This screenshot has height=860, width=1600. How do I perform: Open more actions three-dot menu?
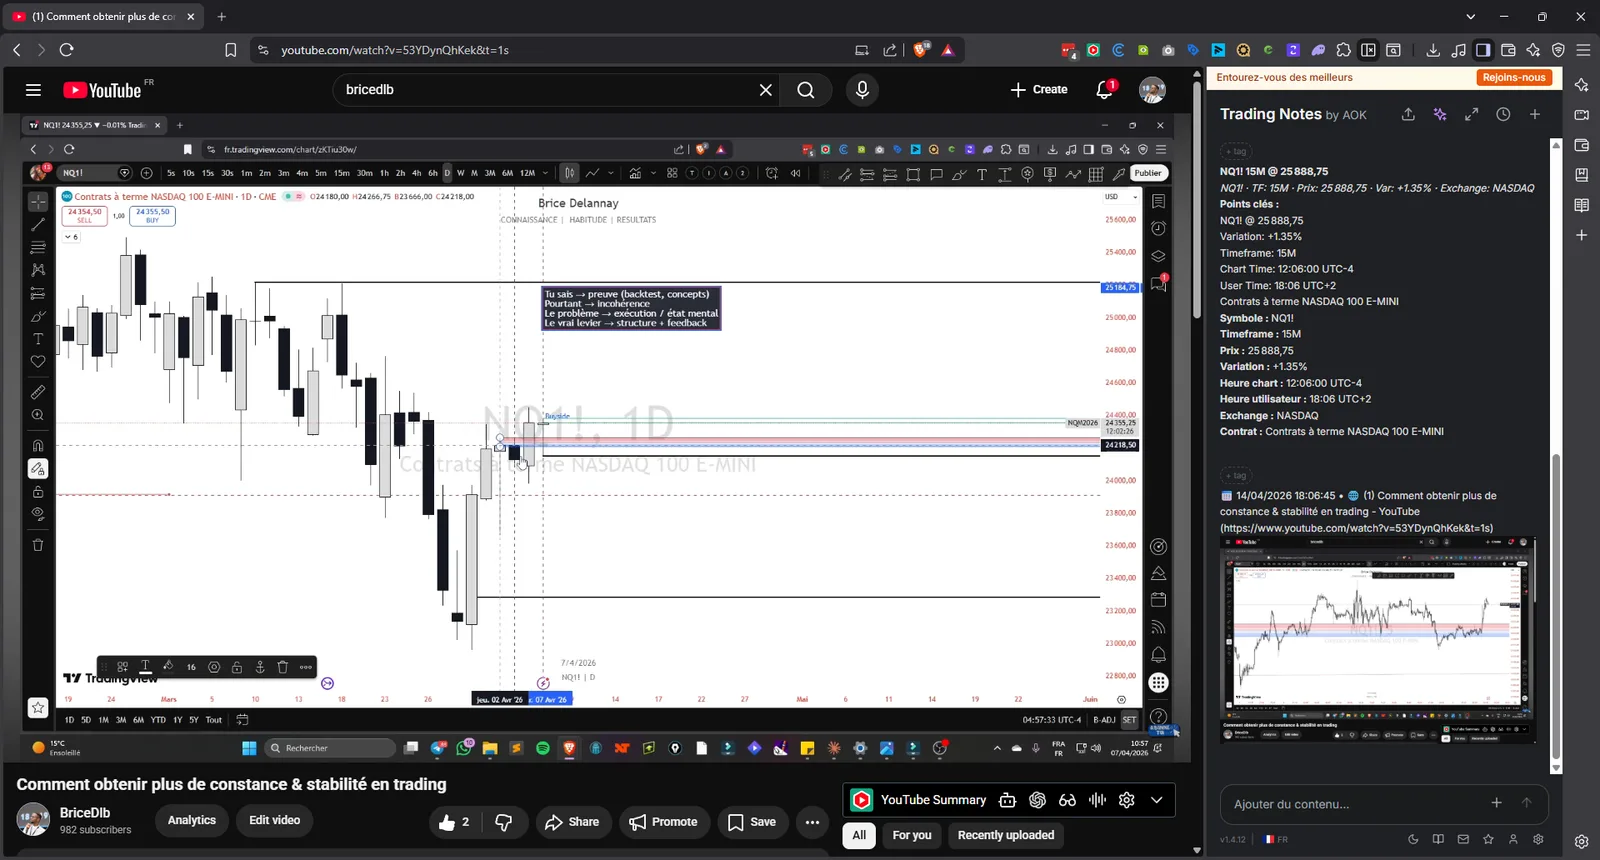[812, 822]
